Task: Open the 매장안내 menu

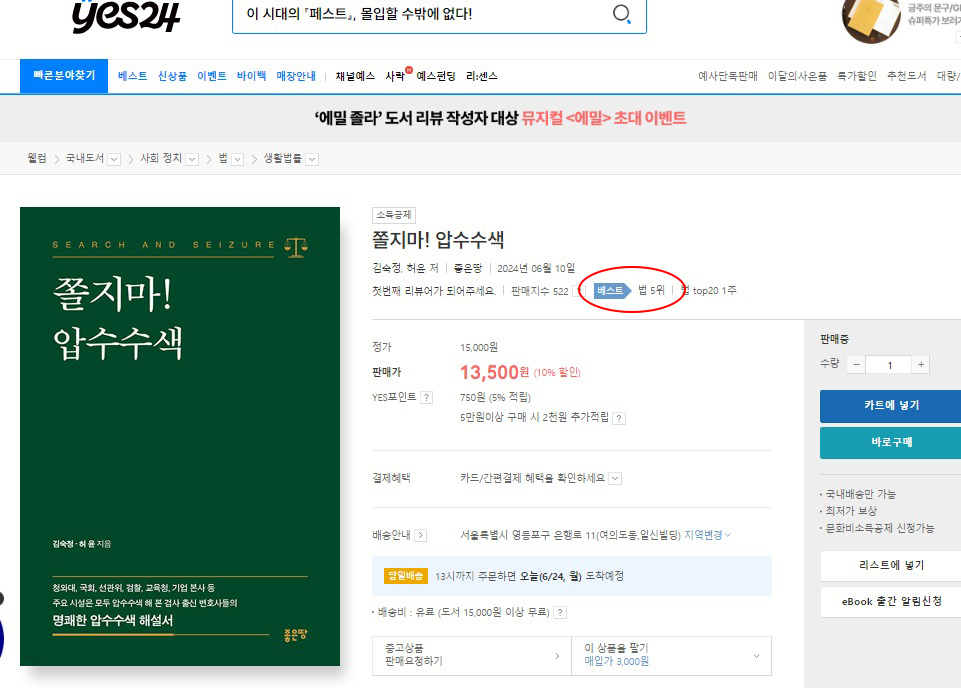Action: tap(296, 76)
